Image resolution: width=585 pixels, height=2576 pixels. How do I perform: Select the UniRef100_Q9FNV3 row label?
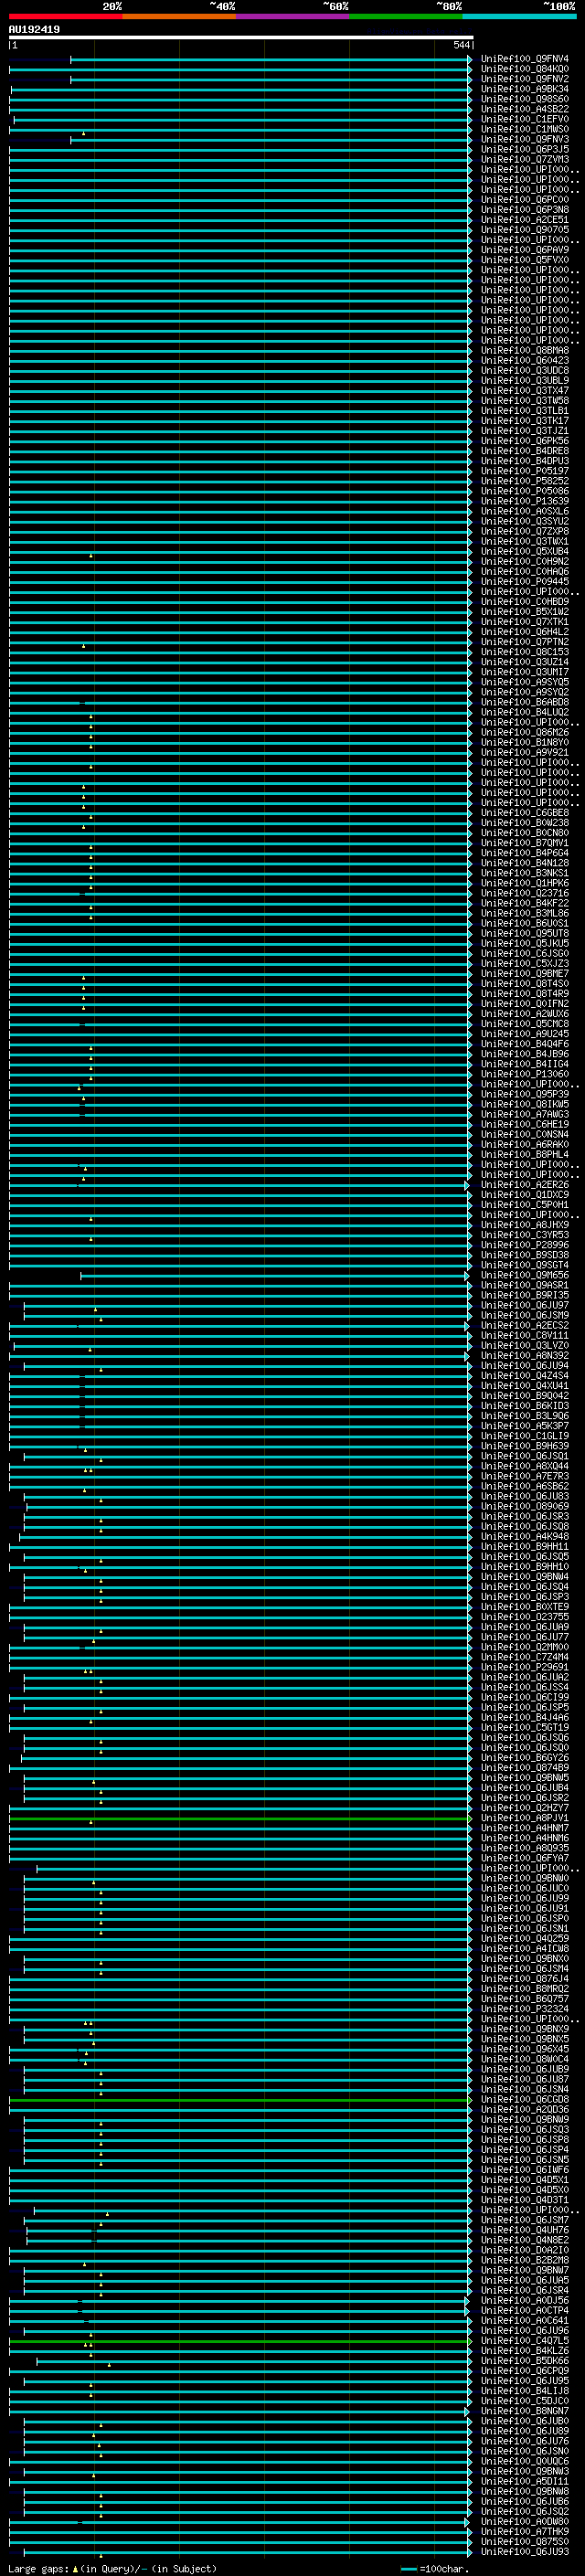tap(525, 139)
